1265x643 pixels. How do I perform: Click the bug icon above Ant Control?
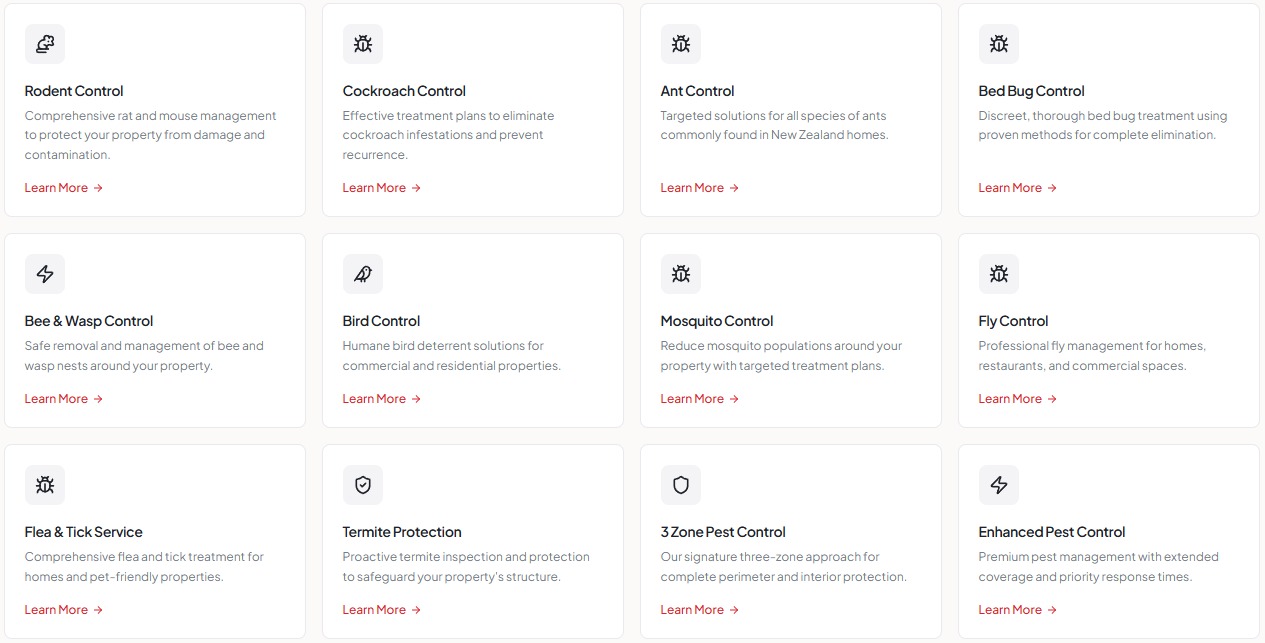click(681, 44)
